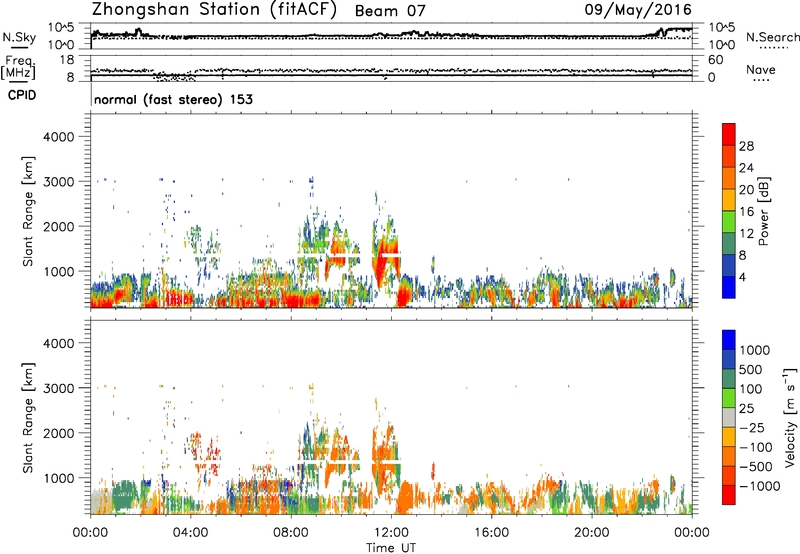Select the 500 label on velocity colorbar
This screenshot has width=800, height=554.
coord(750,370)
